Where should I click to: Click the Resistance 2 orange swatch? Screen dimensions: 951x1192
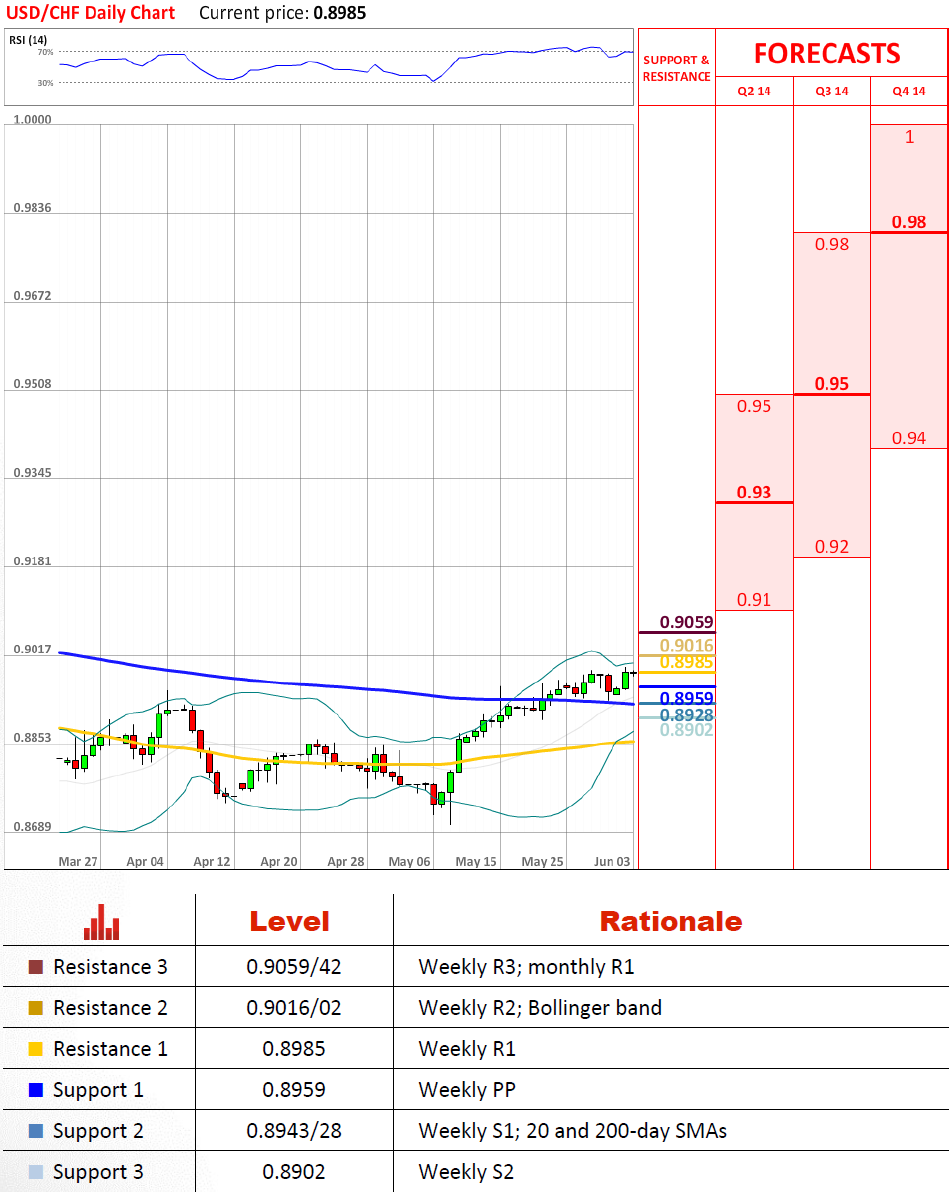[35, 1008]
